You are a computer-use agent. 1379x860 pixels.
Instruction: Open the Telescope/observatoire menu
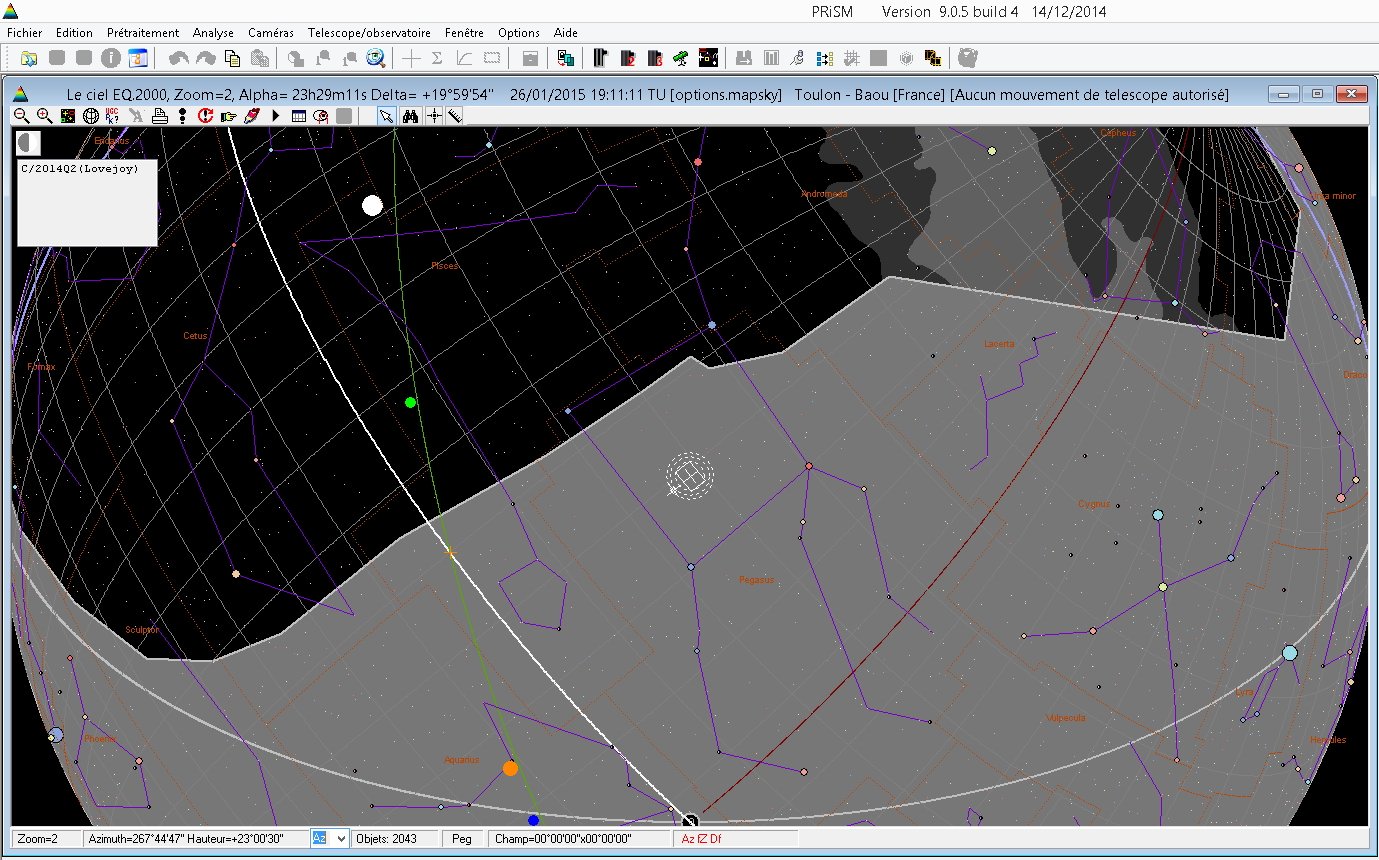click(x=369, y=33)
